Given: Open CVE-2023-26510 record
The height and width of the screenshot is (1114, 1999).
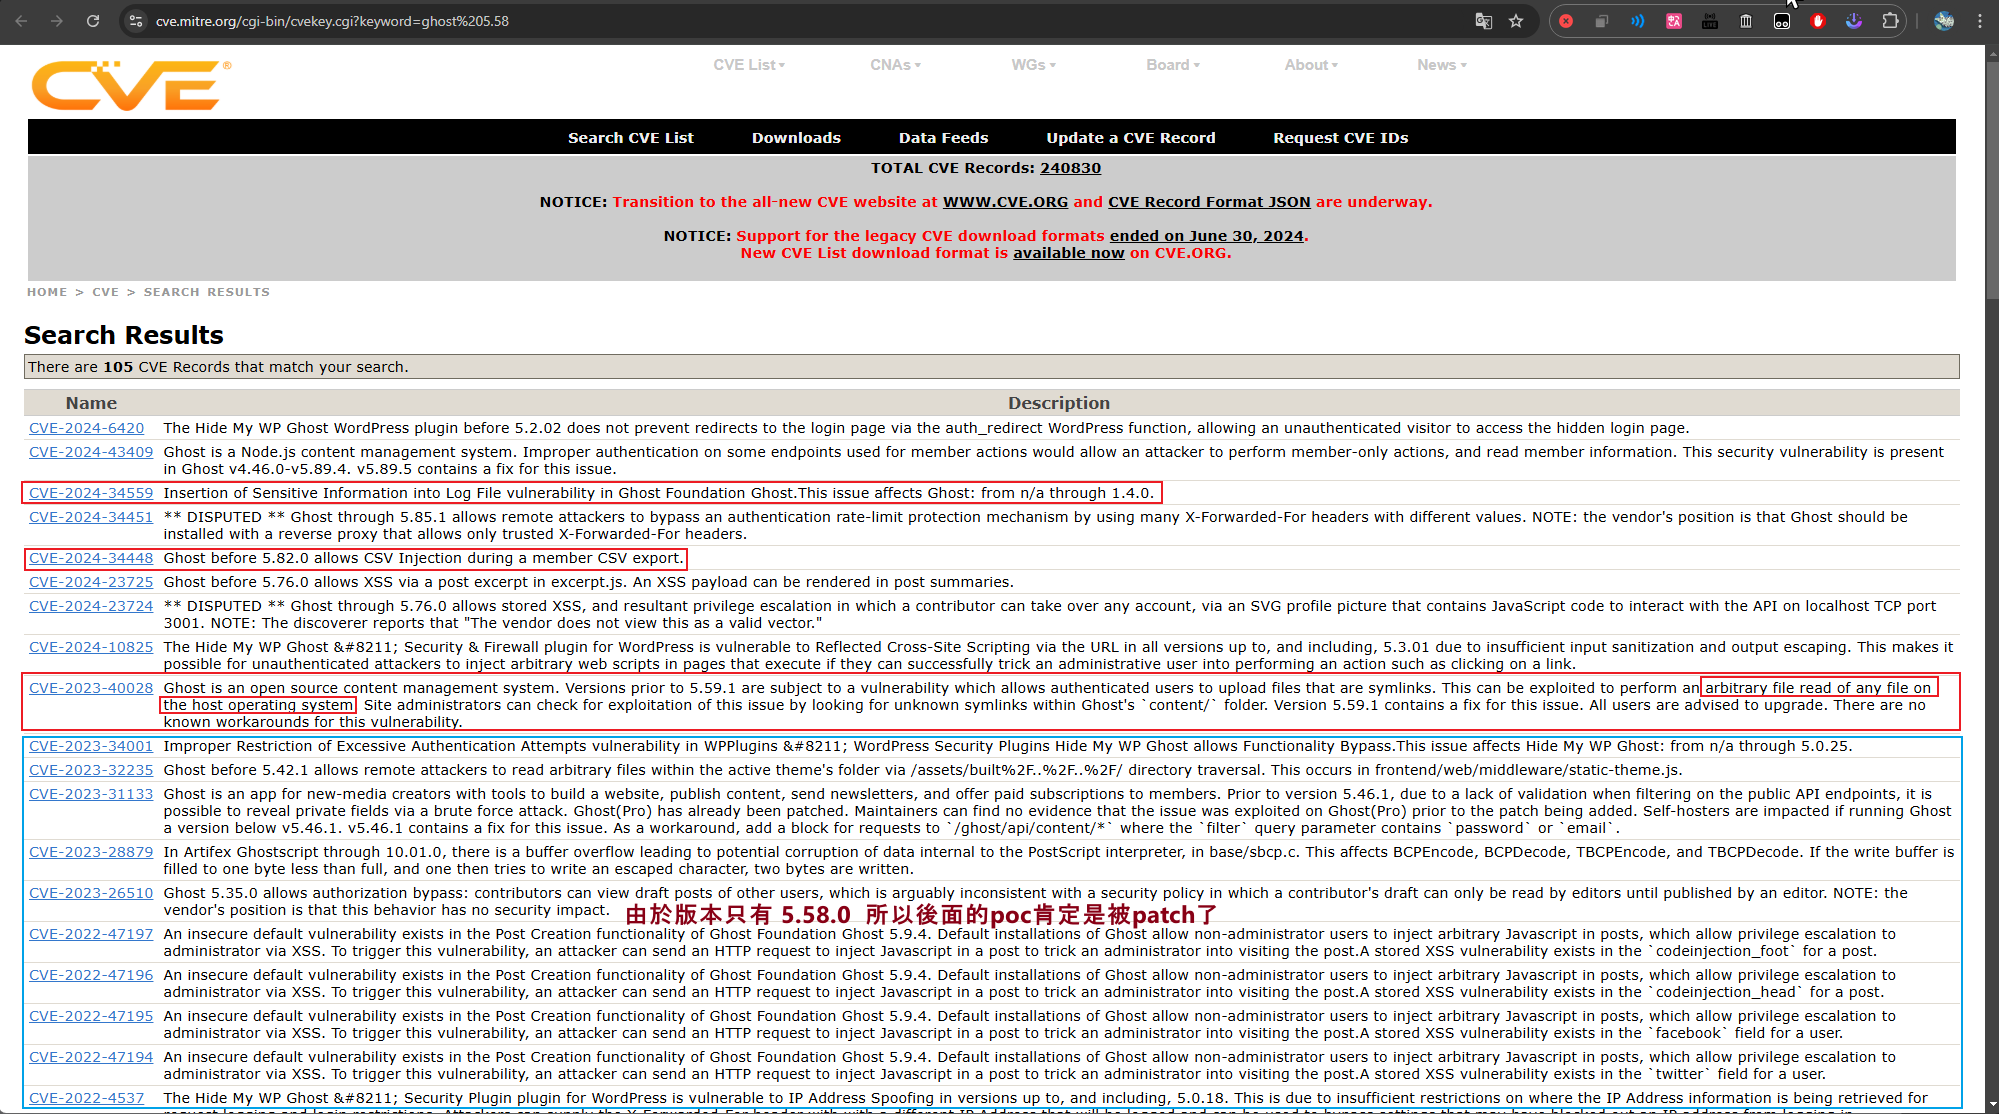Looking at the screenshot, I should pyautogui.click(x=91, y=893).
